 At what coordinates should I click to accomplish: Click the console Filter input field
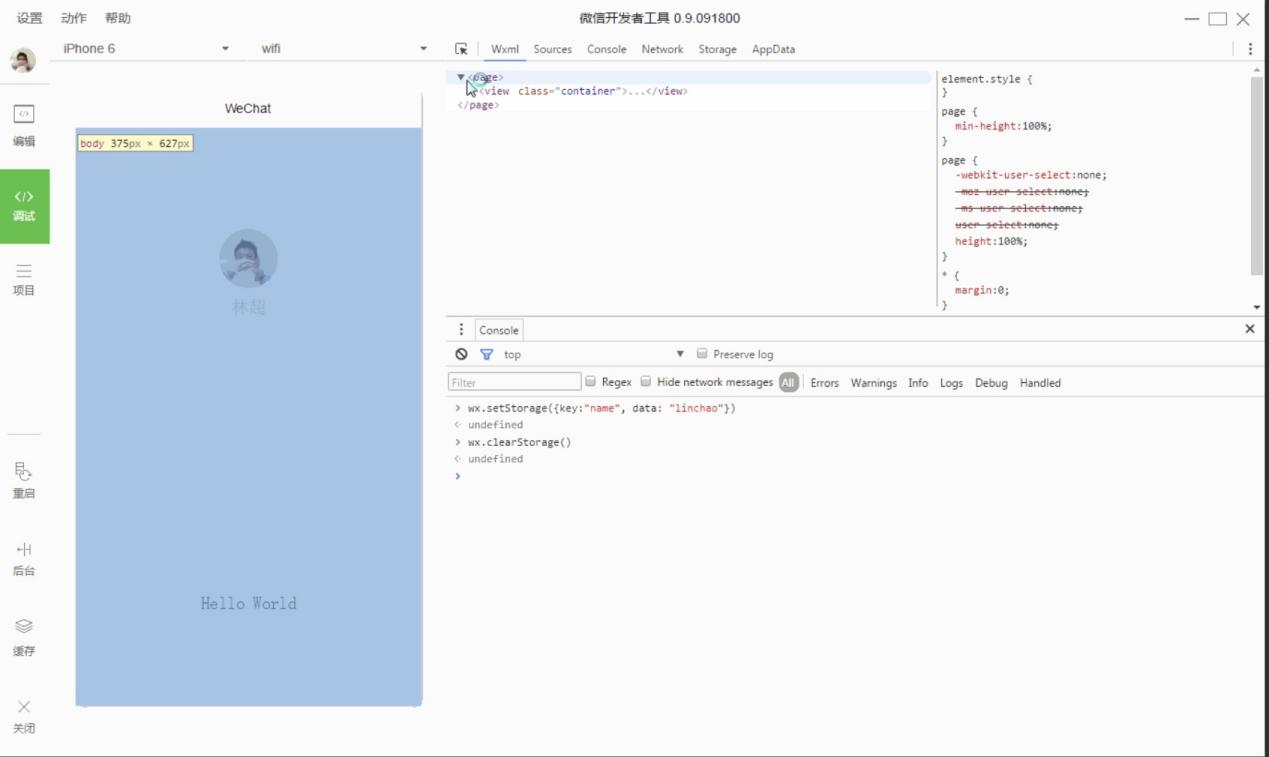click(514, 382)
